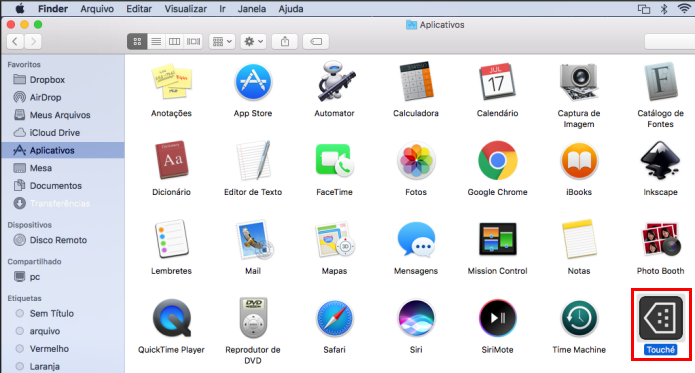This screenshot has width=695, height=373.
Task: Click the edit tags toolbar button
Action: click(316, 42)
